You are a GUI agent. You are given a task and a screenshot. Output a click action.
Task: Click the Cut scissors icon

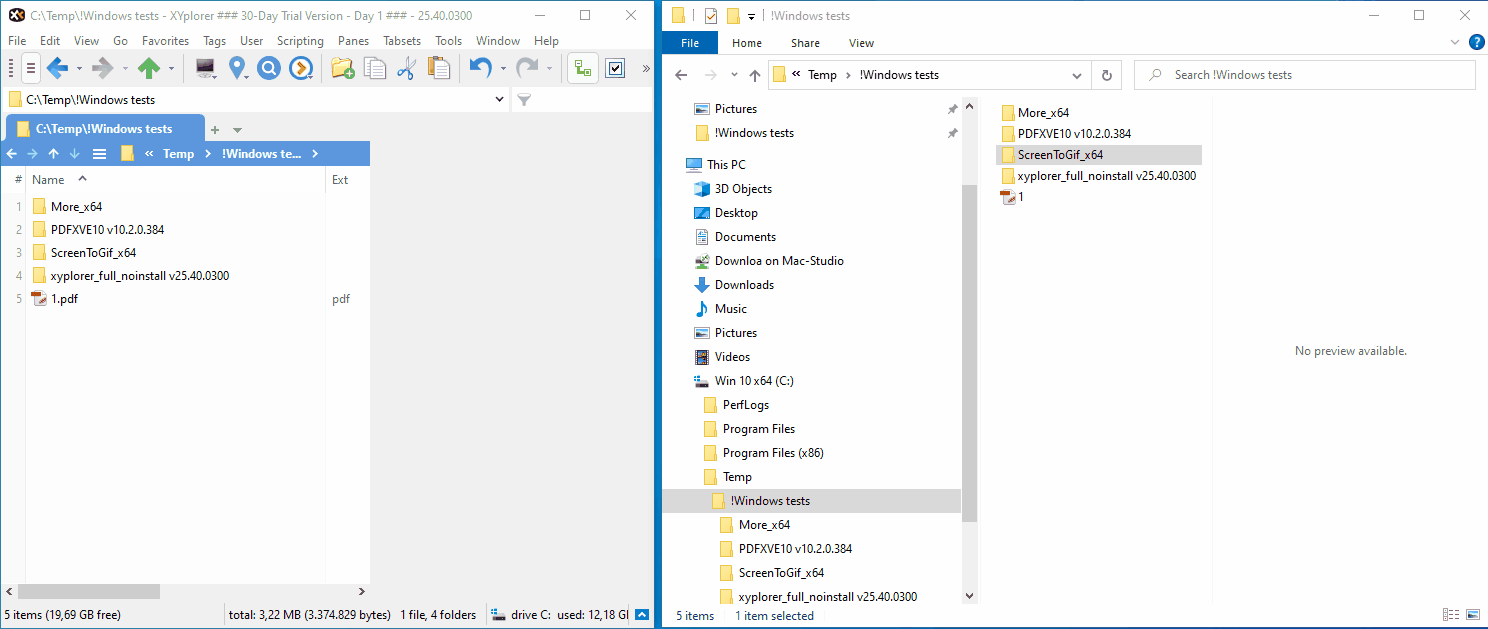(406, 68)
